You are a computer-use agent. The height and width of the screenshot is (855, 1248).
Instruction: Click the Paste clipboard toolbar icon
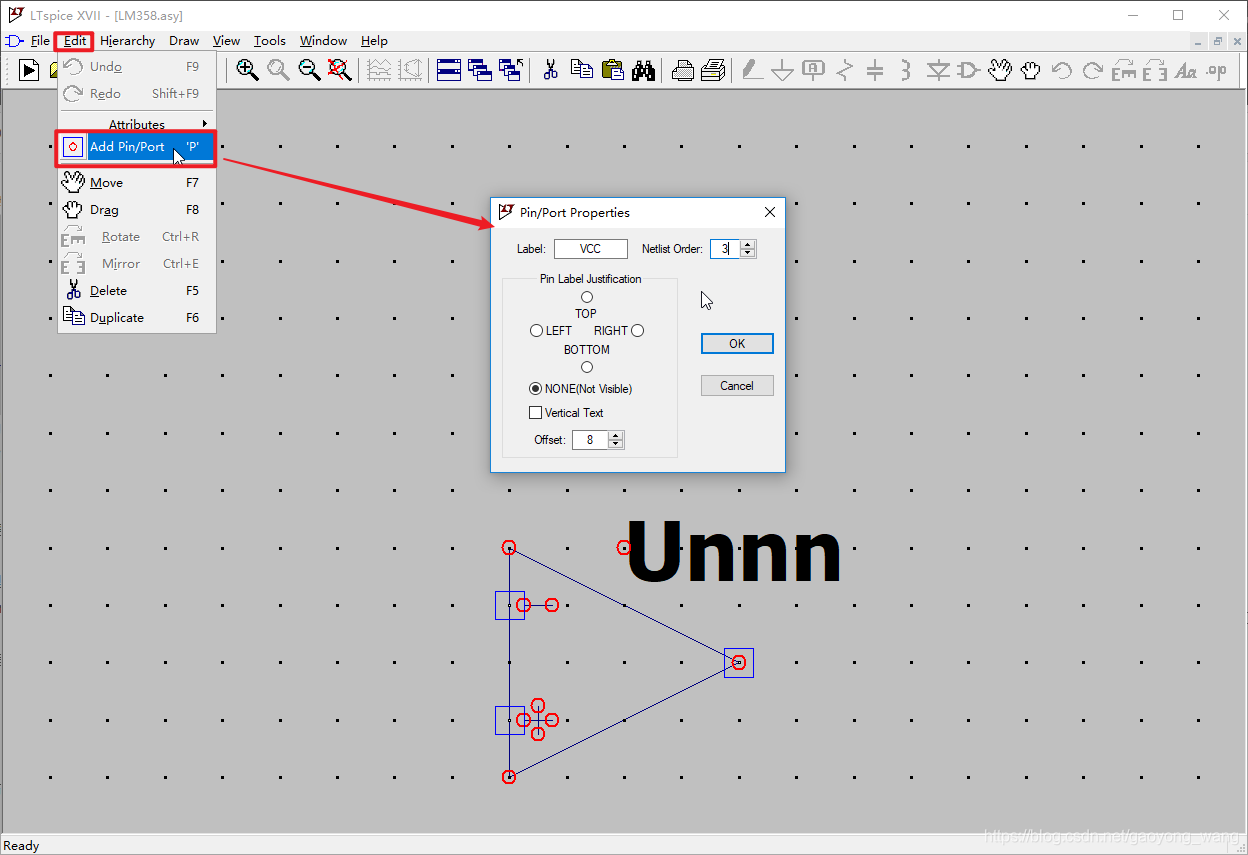[x=612, y=70]
